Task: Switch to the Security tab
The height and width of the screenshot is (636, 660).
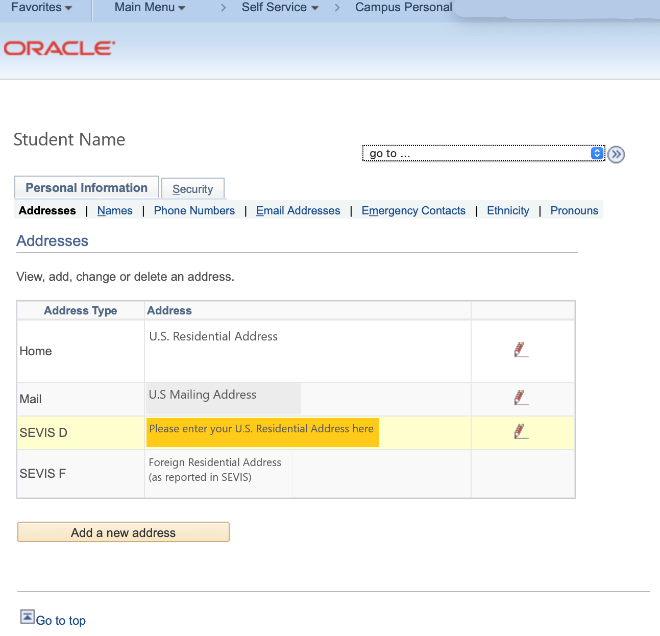Action: 193,189
